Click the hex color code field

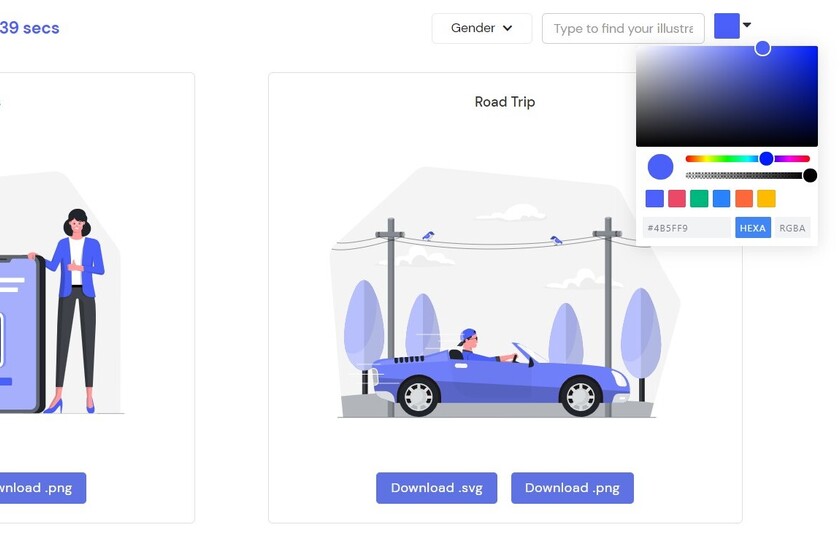click(686, 228)
